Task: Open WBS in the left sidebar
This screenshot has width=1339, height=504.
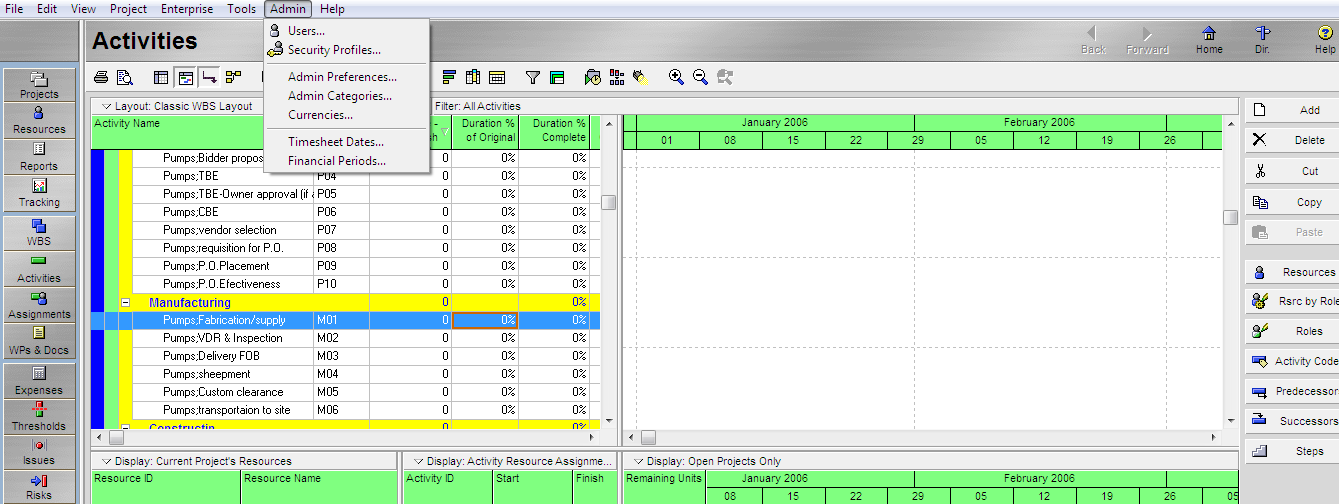Action: pos(40,232)
